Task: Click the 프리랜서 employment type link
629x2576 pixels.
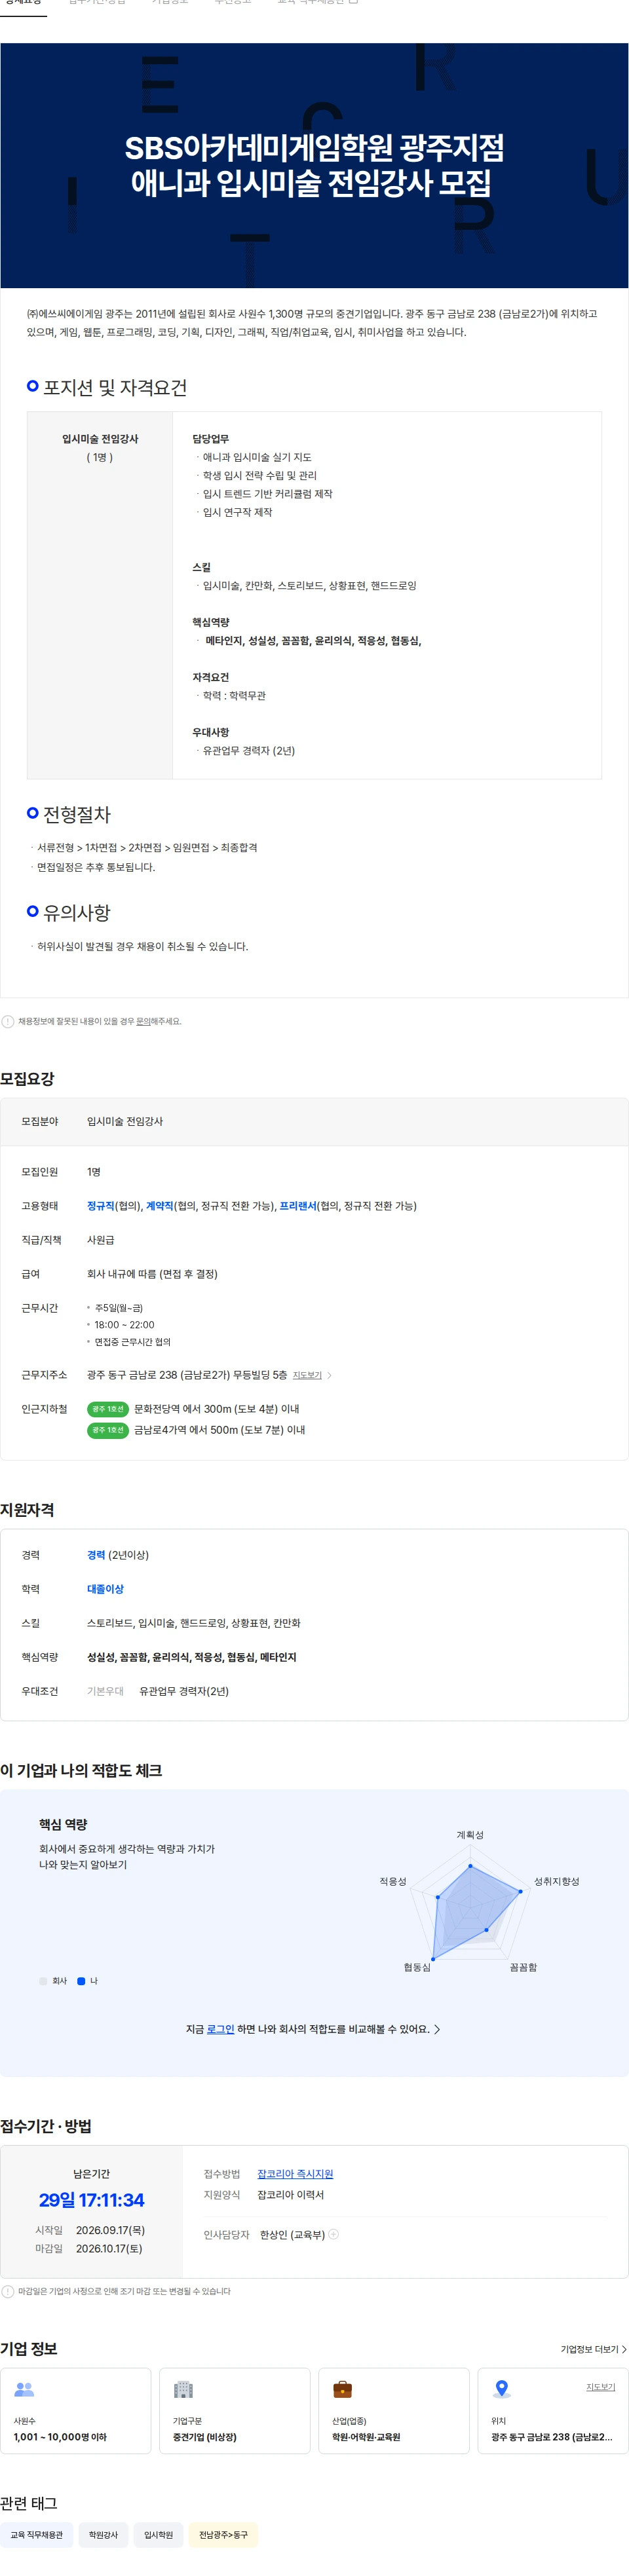Action: (x=298, y=1206)
